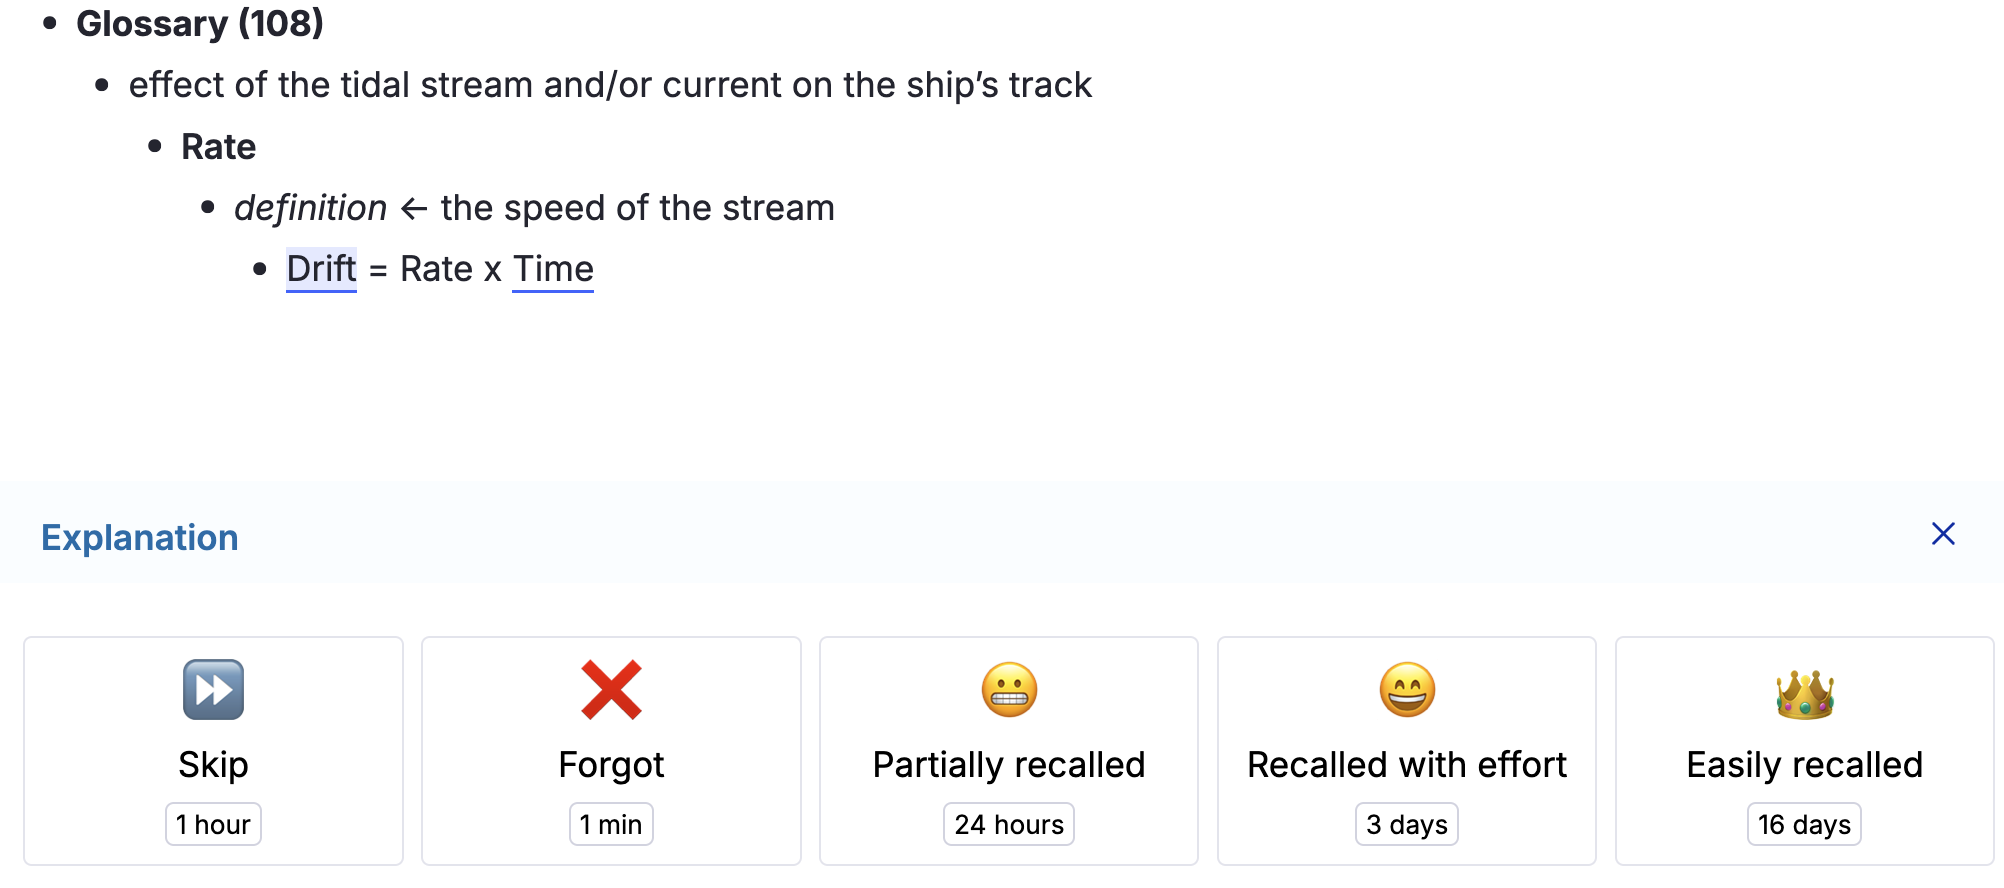Click the grimacing face Partially recalled icon
Image resolution: width=2004 pixels, height=888 pixels.
(1009, 690)
